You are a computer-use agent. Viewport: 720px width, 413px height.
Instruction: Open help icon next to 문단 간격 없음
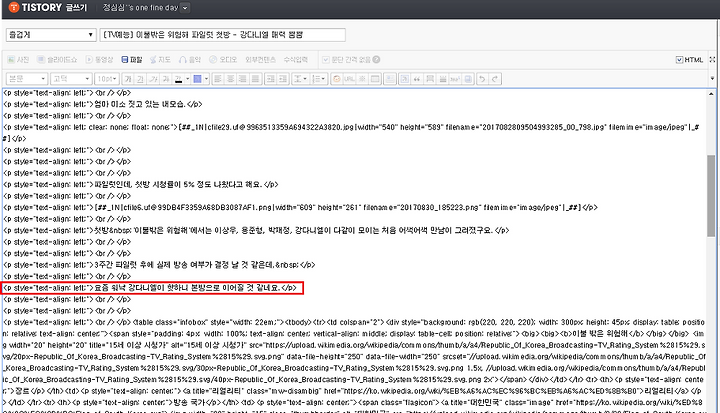click(x=376, y=60)
